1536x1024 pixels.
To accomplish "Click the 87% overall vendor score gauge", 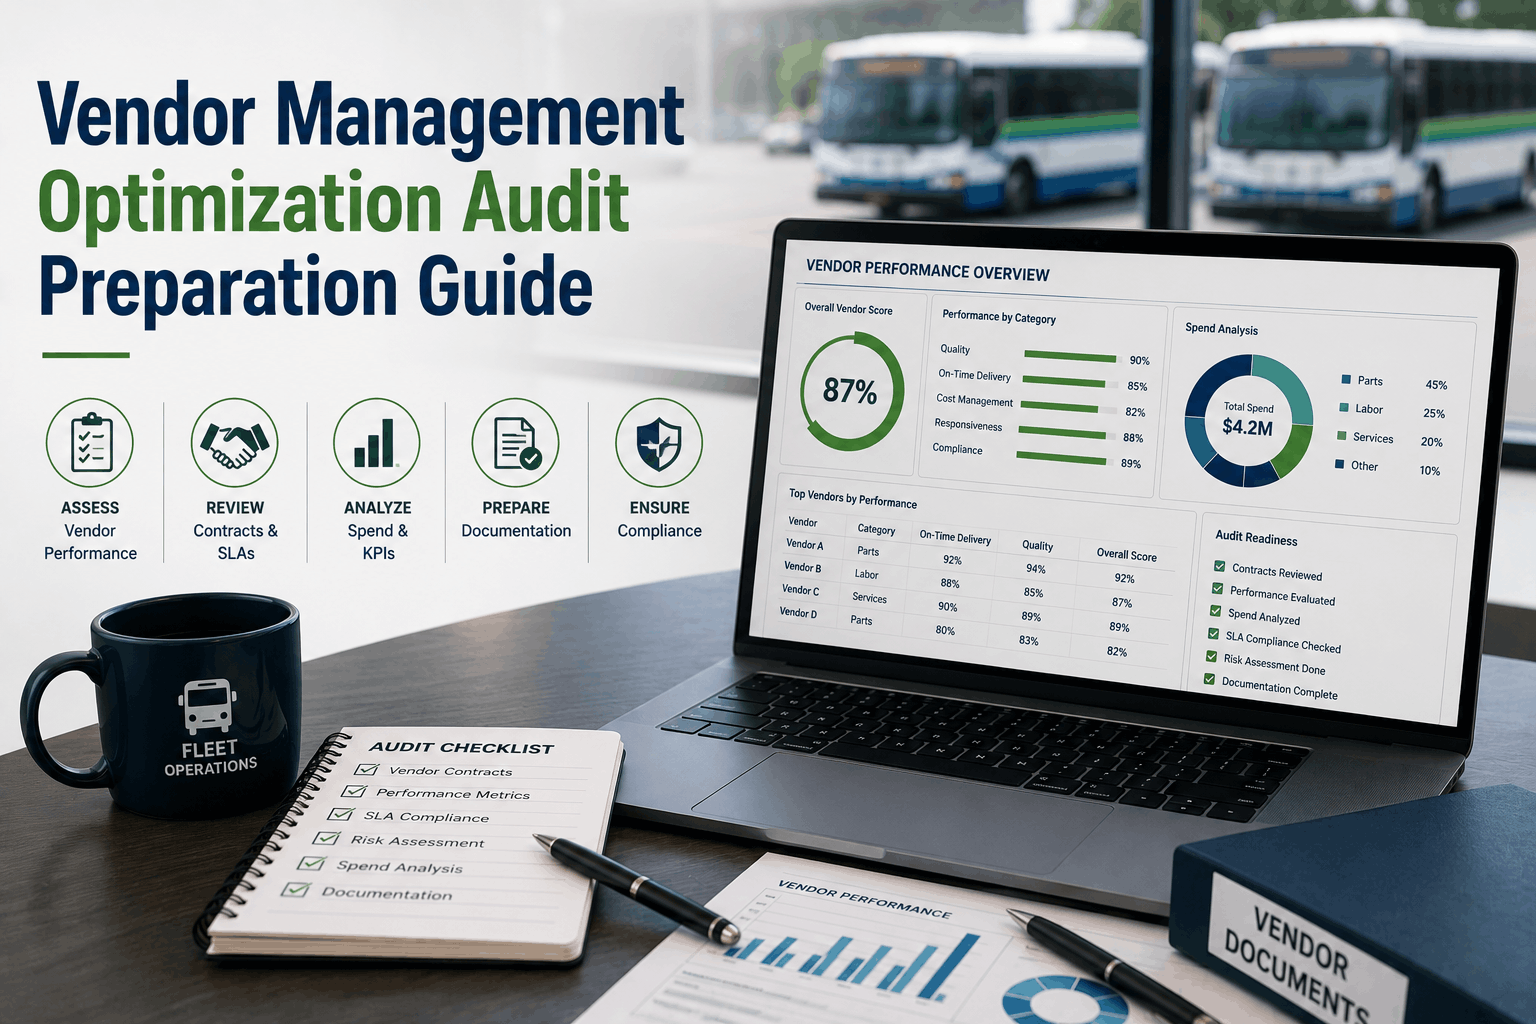I will click(852, 391).
